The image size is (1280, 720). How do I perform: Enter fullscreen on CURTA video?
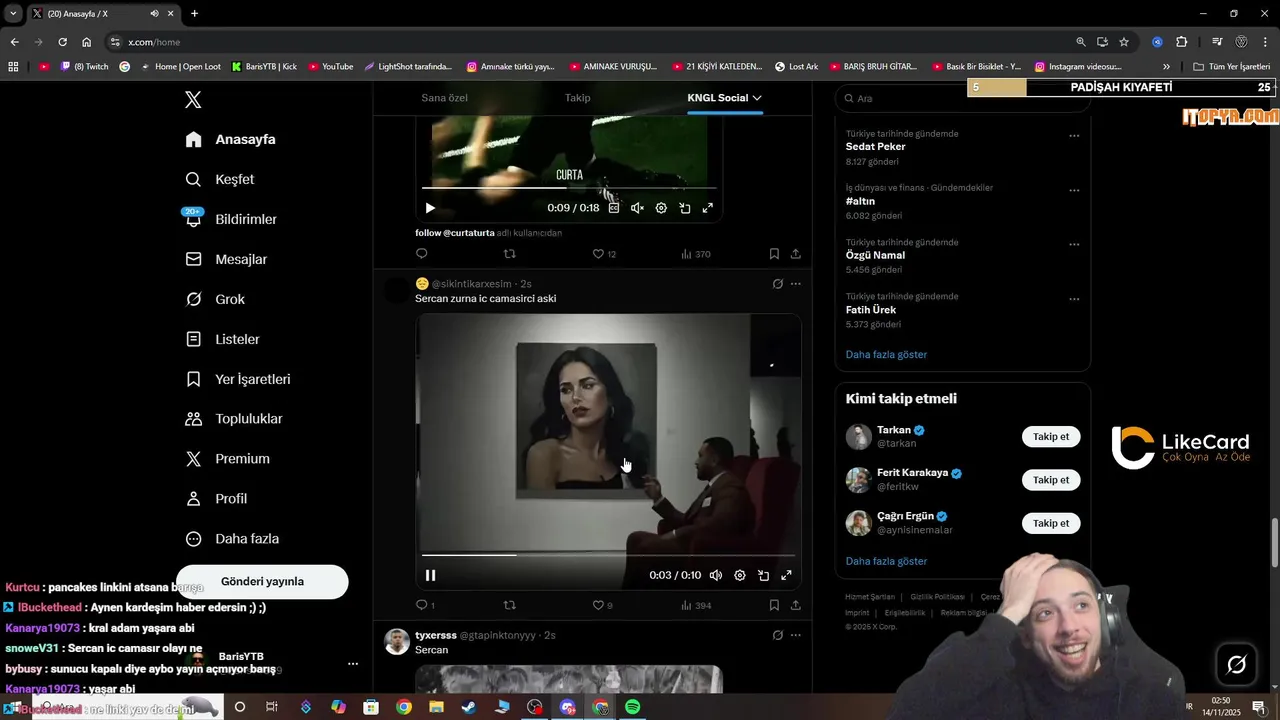click(x=708, y=208)
